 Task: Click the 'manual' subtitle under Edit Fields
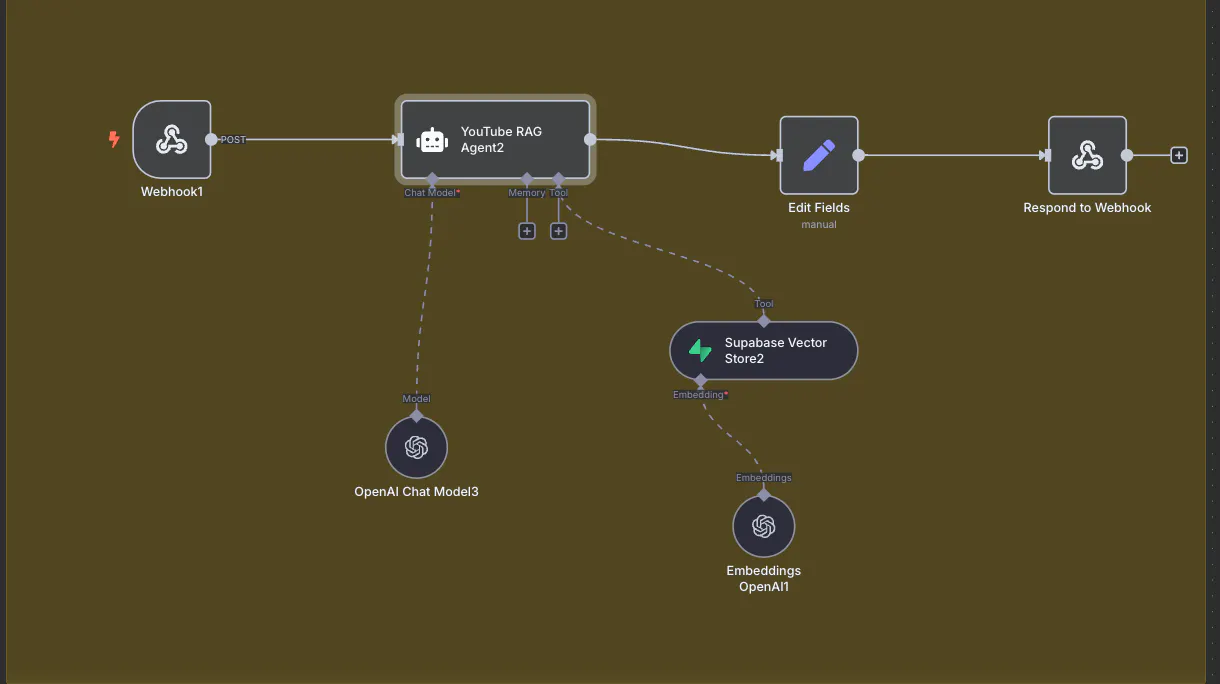click(819, 225)
